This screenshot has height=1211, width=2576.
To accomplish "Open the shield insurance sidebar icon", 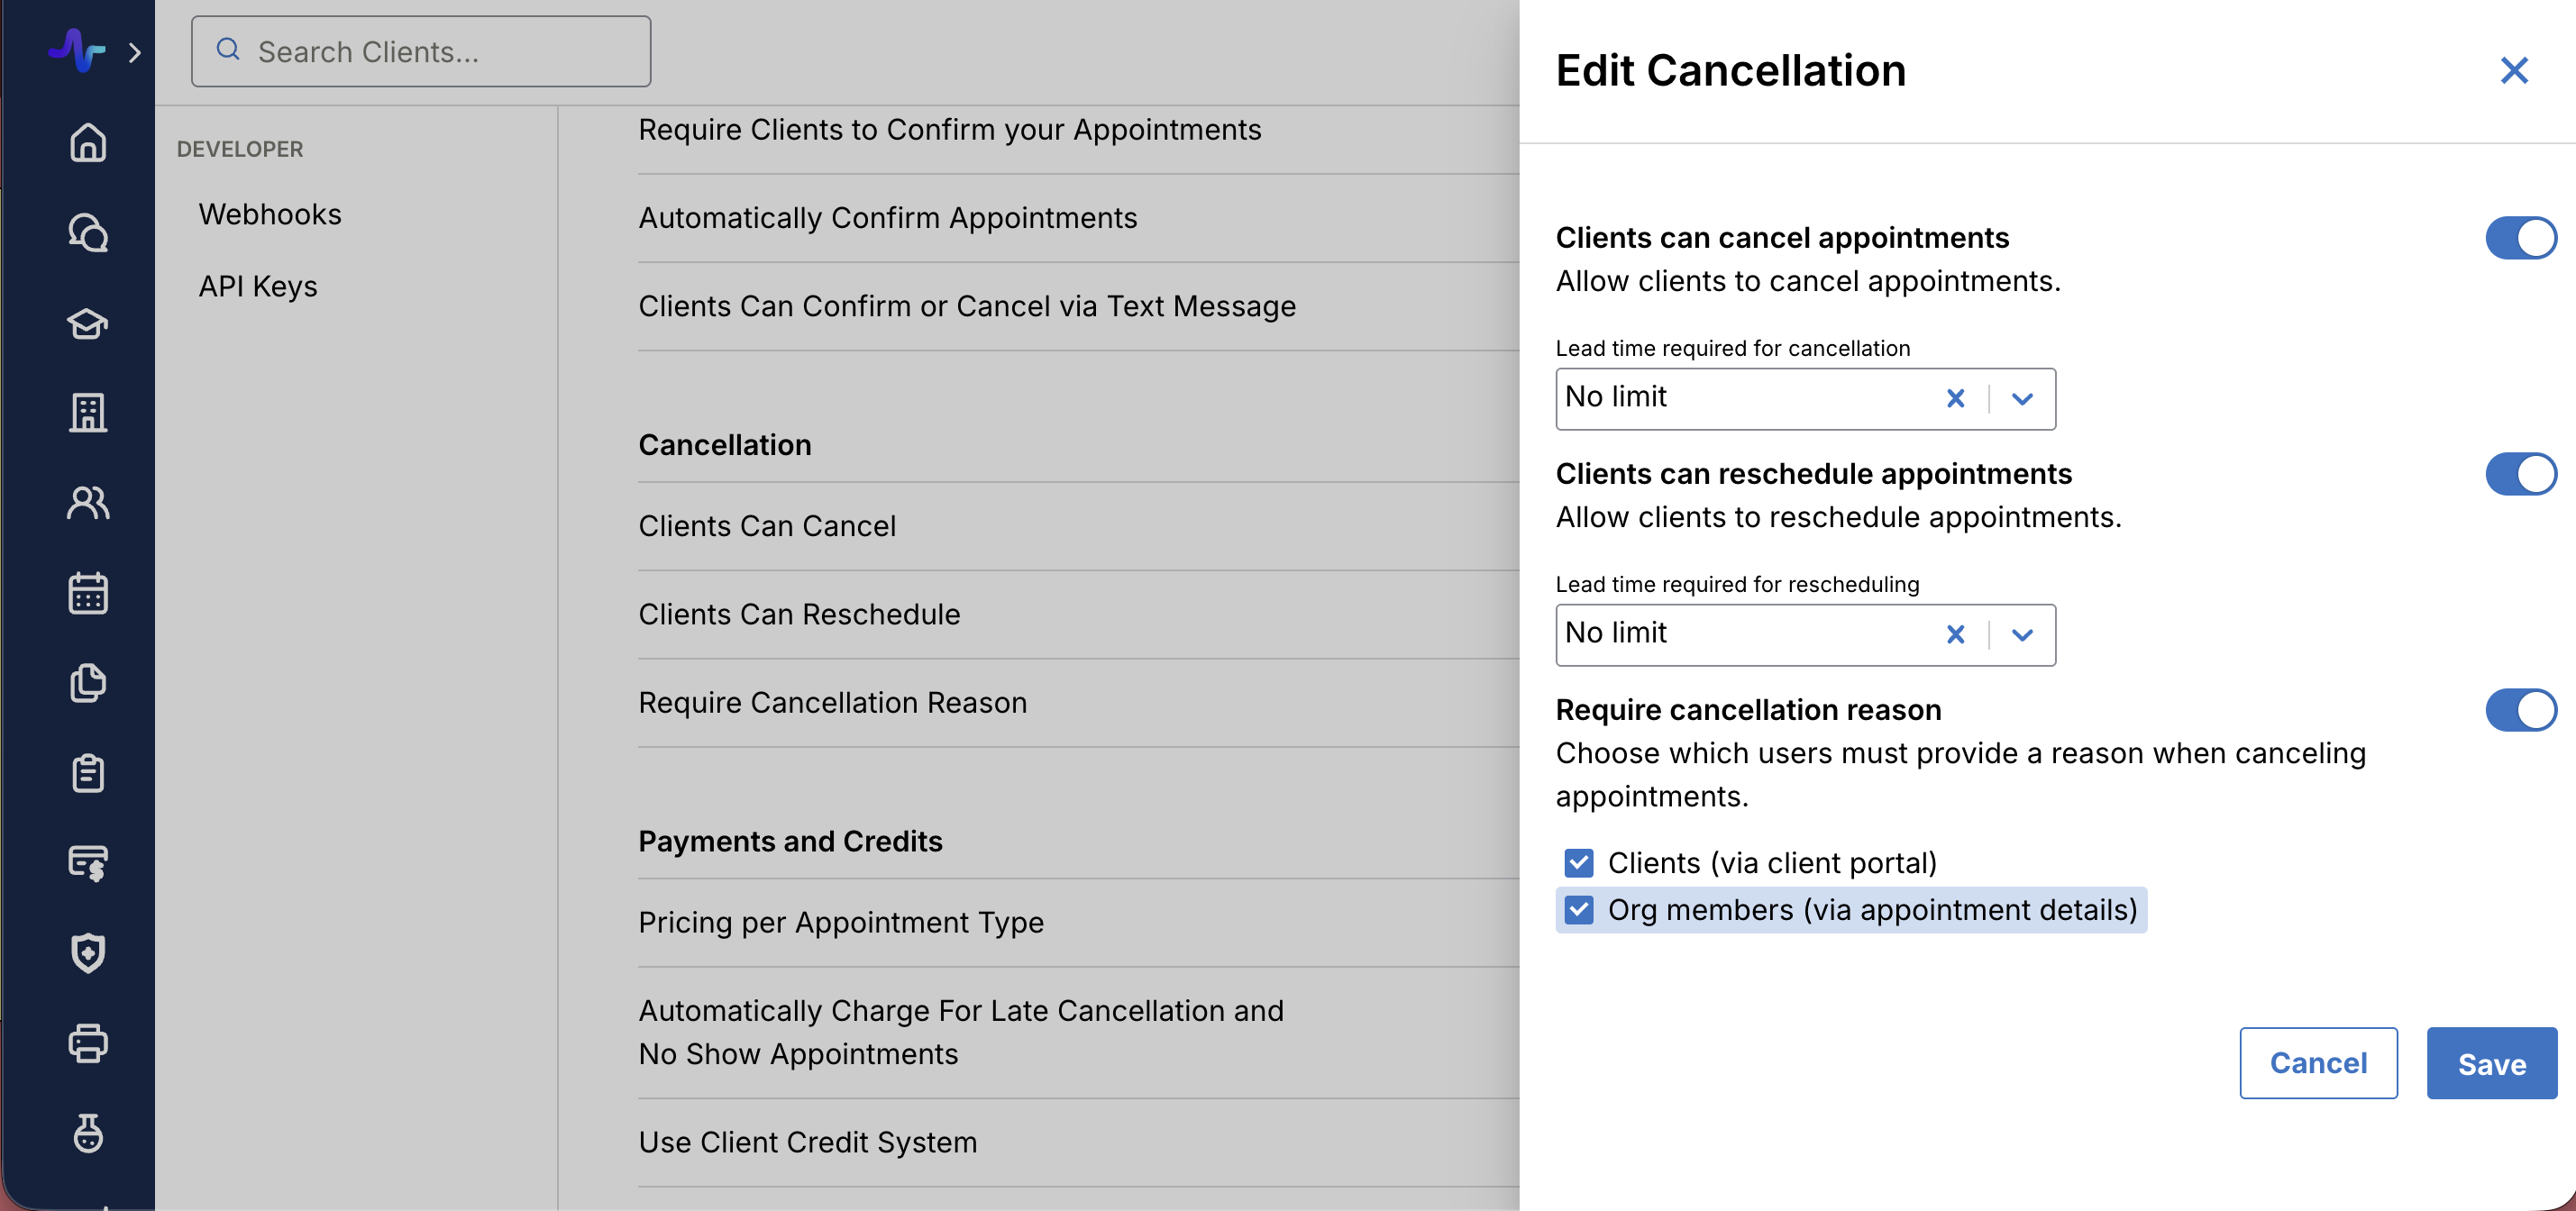I will (x=88, y=953).
